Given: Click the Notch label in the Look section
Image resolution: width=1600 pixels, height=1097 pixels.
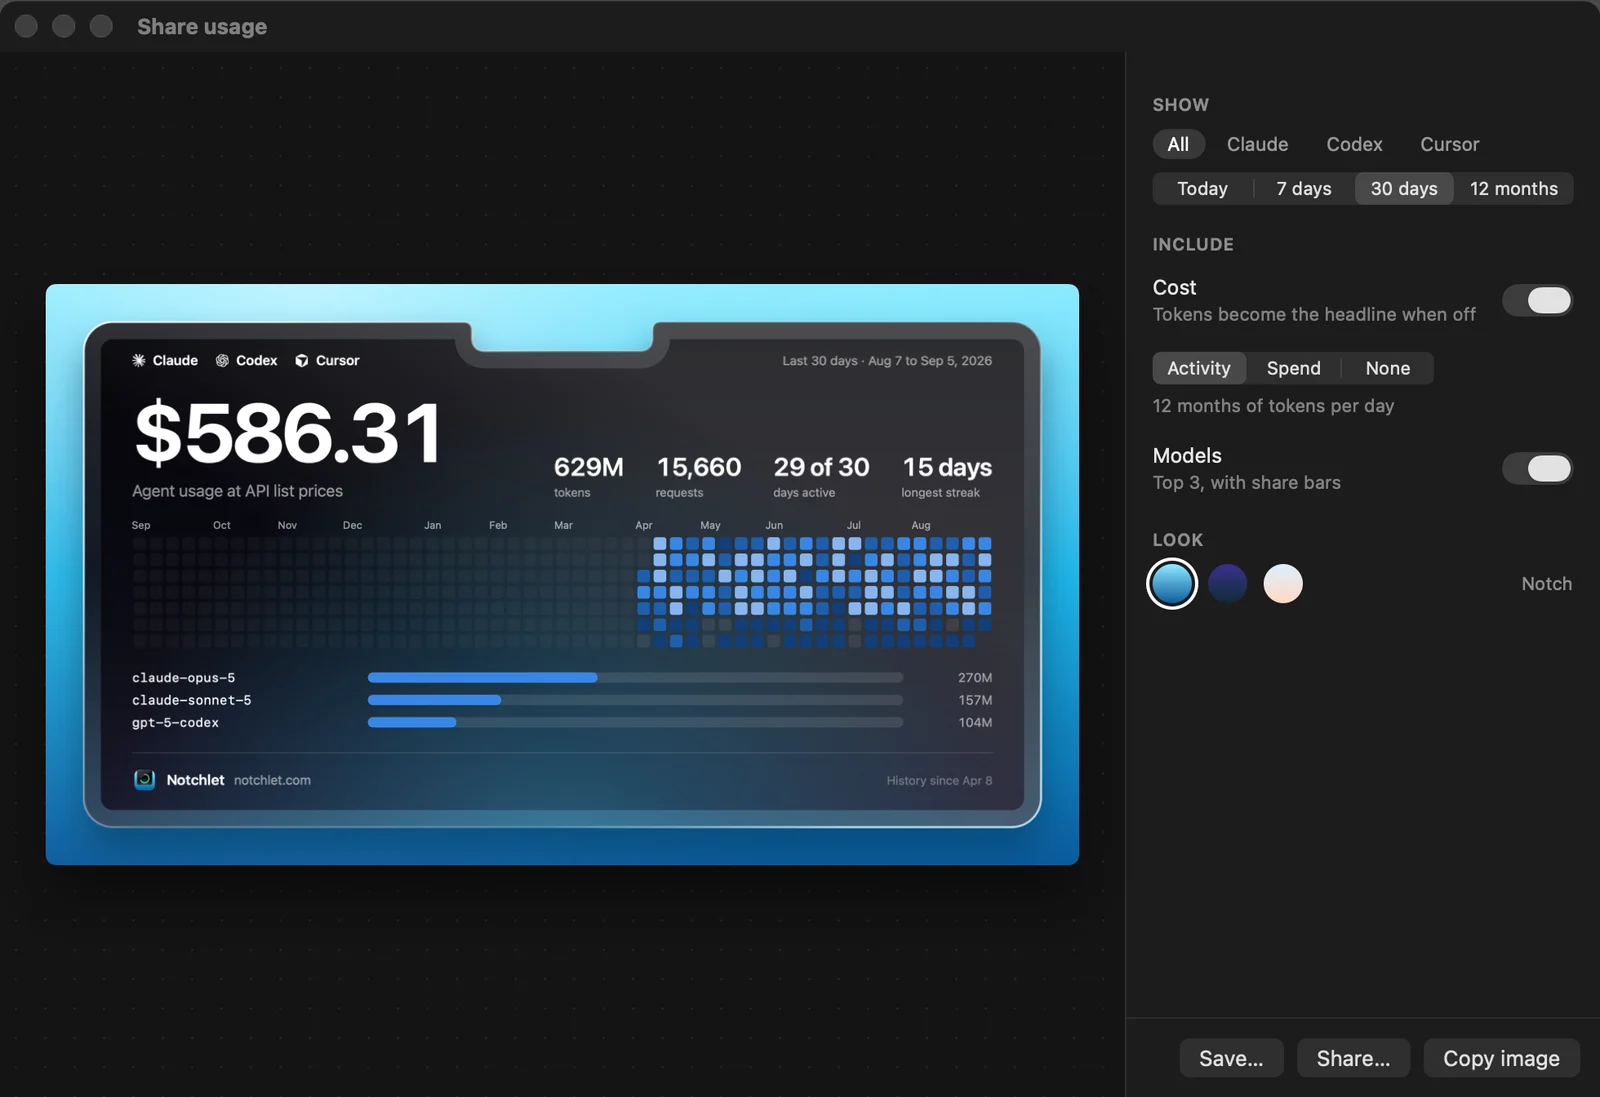Looking at the screenshot, I should (1546, 584).
